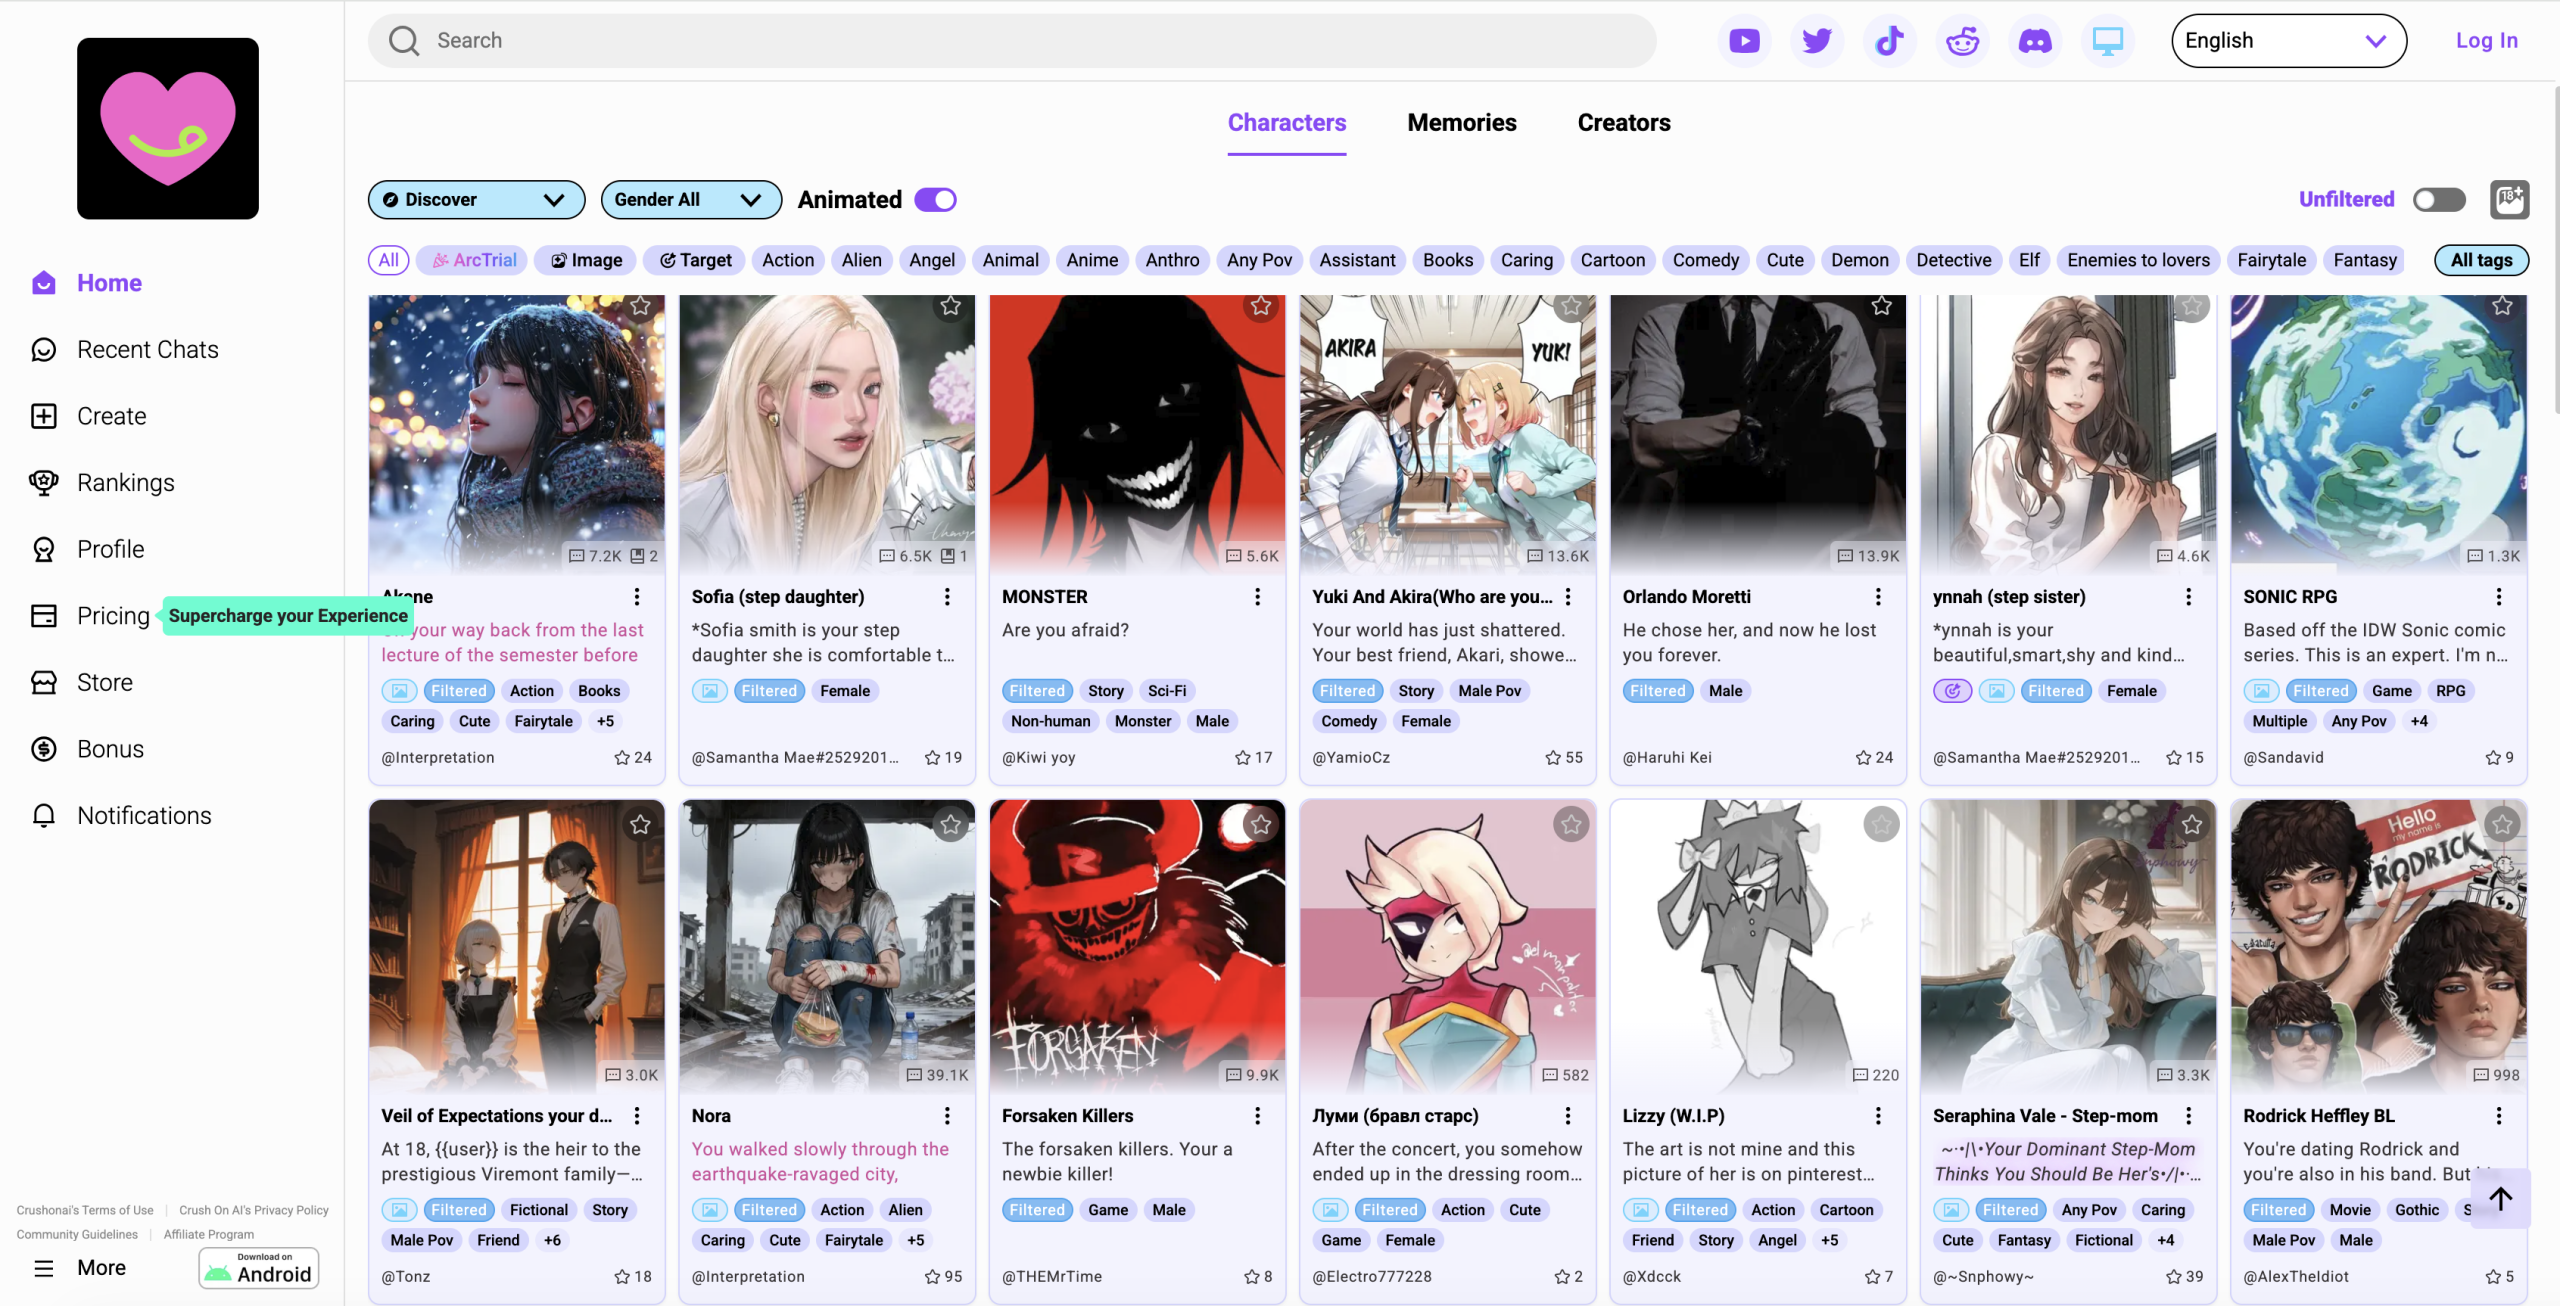The width and height of the screenshot is (2560, 1306).
Task: Click the scroll-to-top arrow button
Action: click(x=2500, y=1198)
